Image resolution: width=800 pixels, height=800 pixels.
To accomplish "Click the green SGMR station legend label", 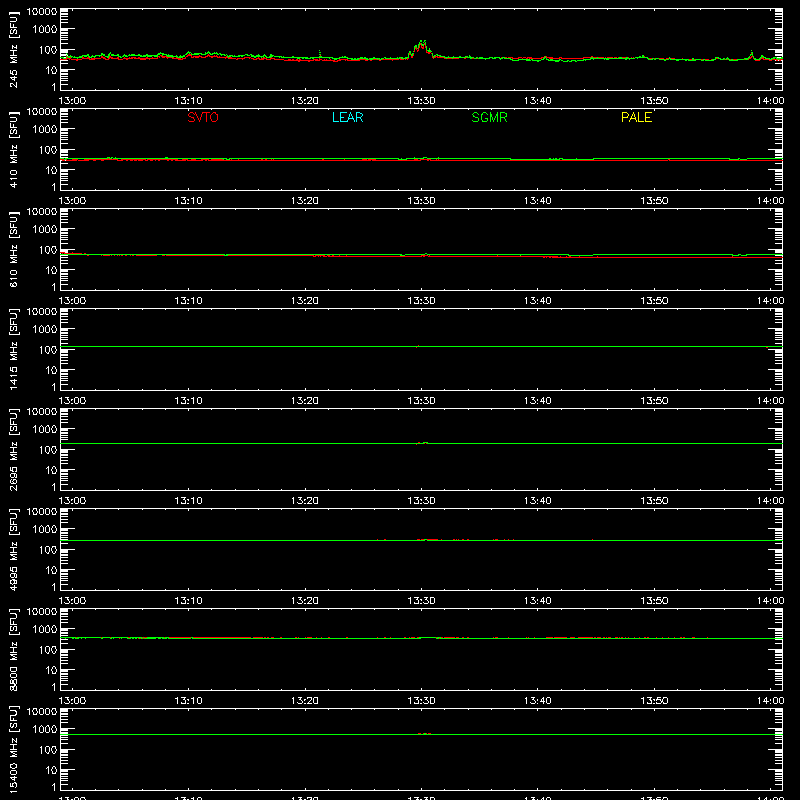I will (x=489, y=117).
